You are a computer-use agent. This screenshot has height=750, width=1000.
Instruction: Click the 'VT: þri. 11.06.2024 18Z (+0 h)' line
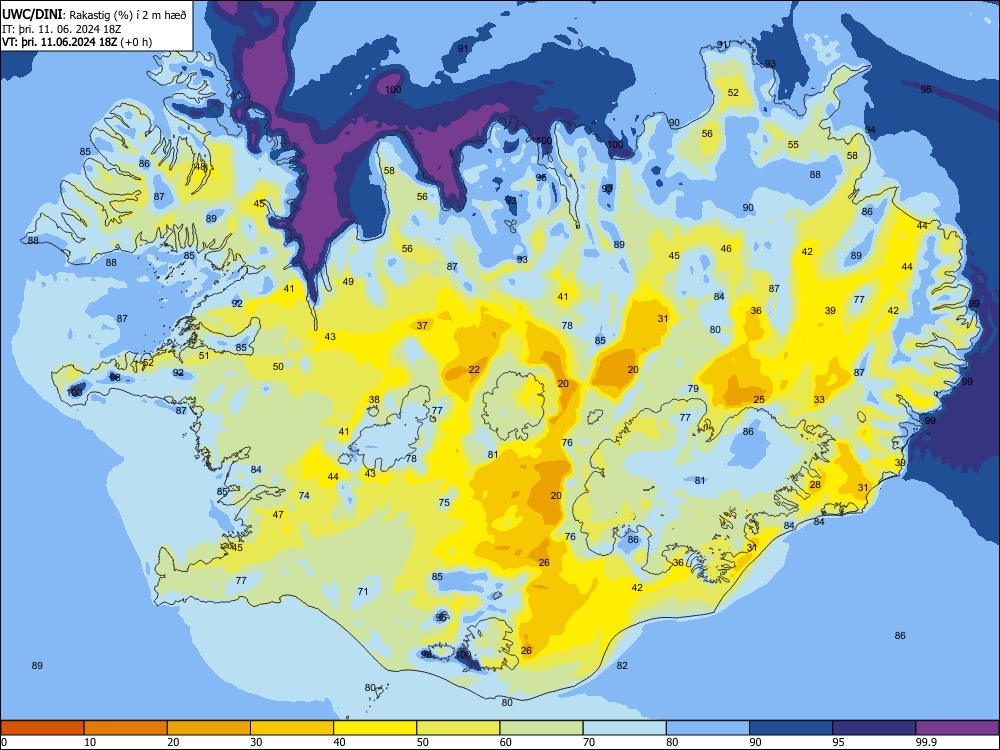(x=77, y=42)
